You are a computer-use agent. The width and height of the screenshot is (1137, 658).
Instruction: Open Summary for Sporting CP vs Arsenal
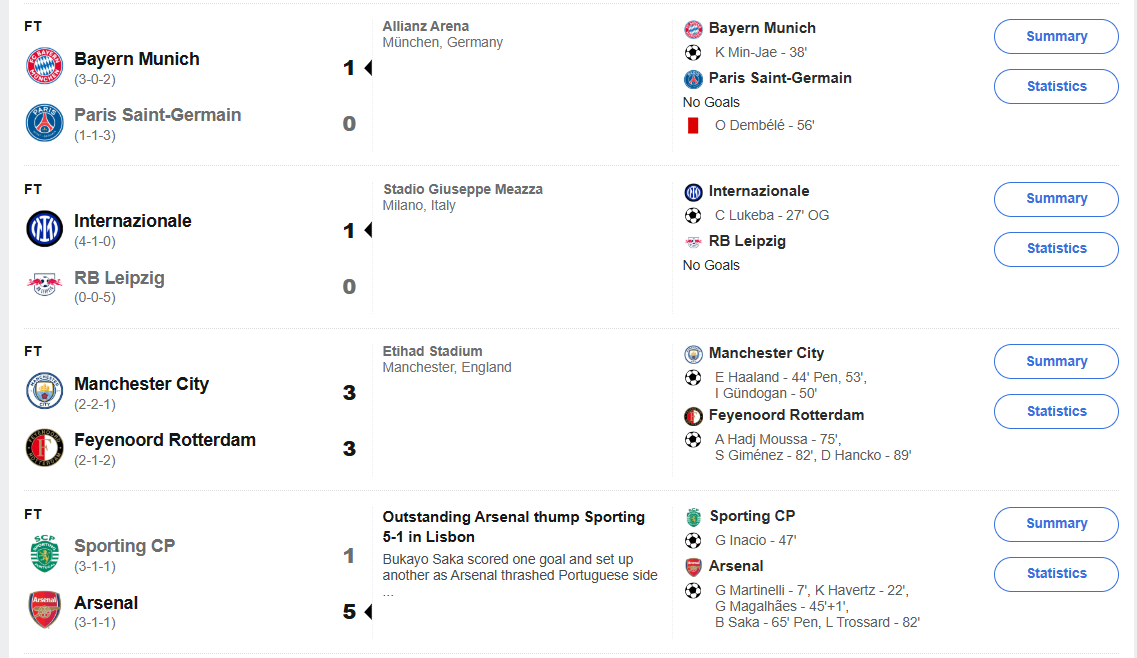pyautogui.click(x=1056, y=524)
